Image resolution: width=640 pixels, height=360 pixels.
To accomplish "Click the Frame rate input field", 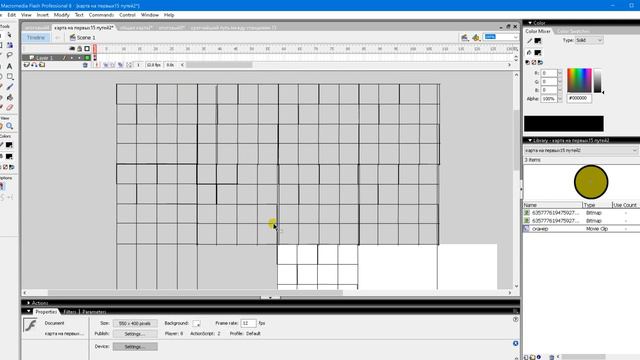I will tap(248, 323).
